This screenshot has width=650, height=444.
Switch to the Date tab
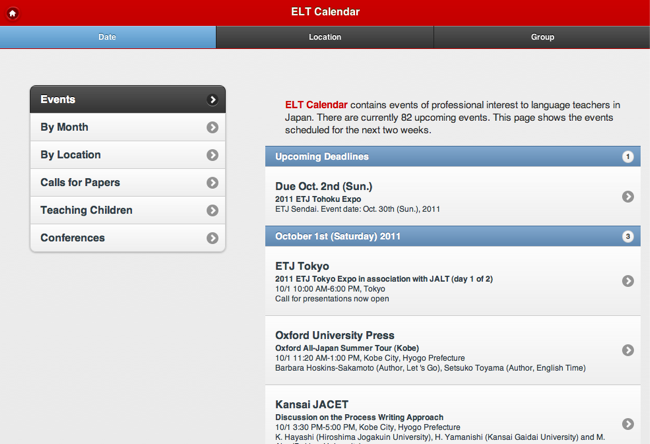108,37
